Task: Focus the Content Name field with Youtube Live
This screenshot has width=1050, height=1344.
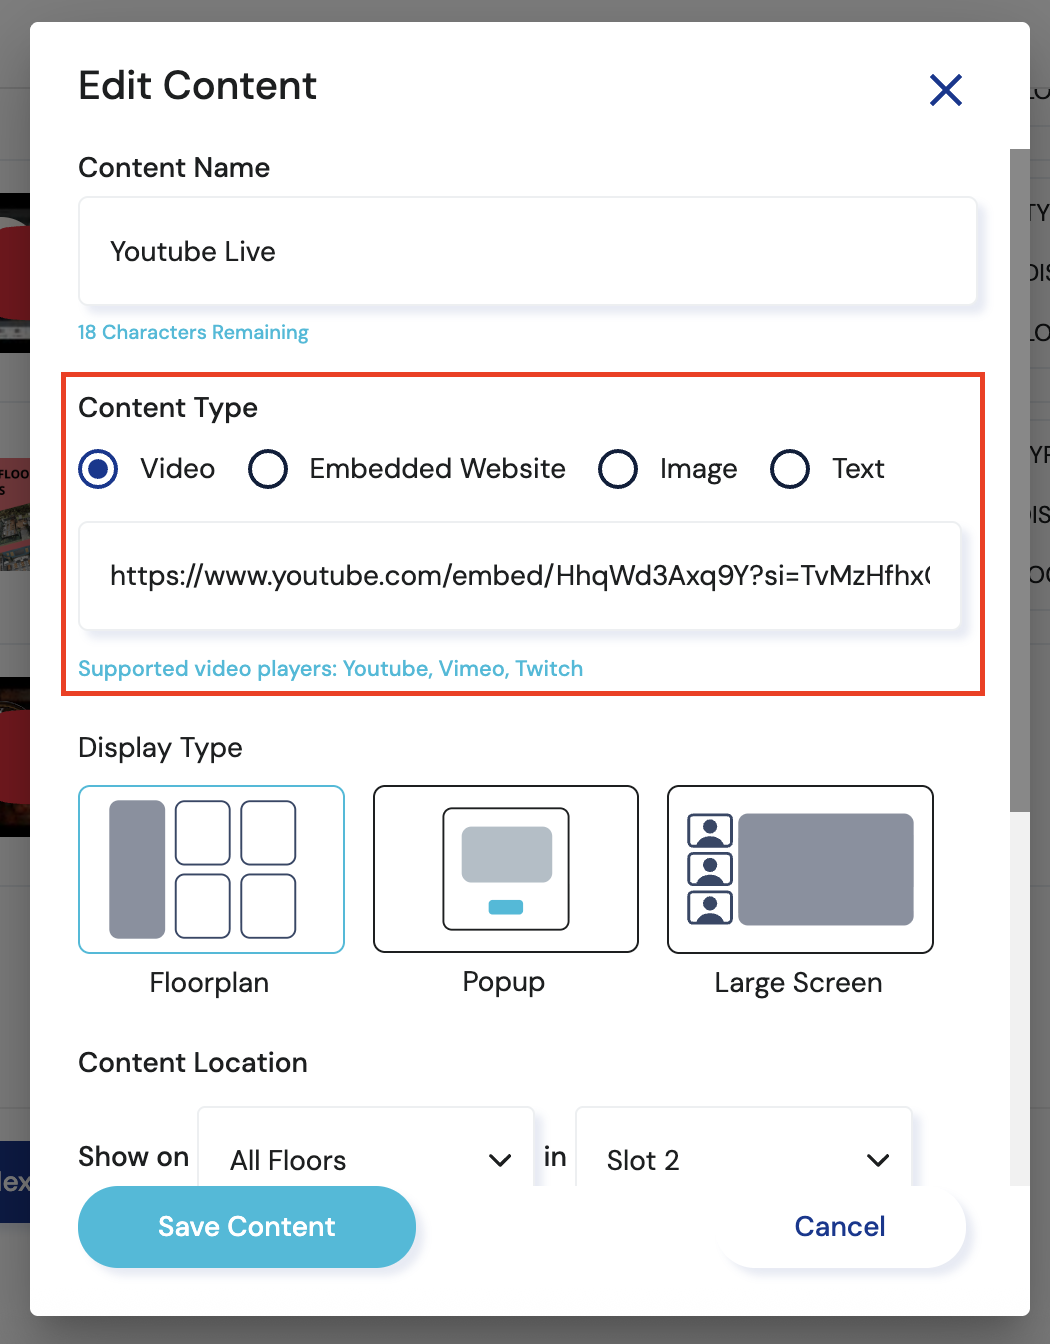Action: coord(527,251)
